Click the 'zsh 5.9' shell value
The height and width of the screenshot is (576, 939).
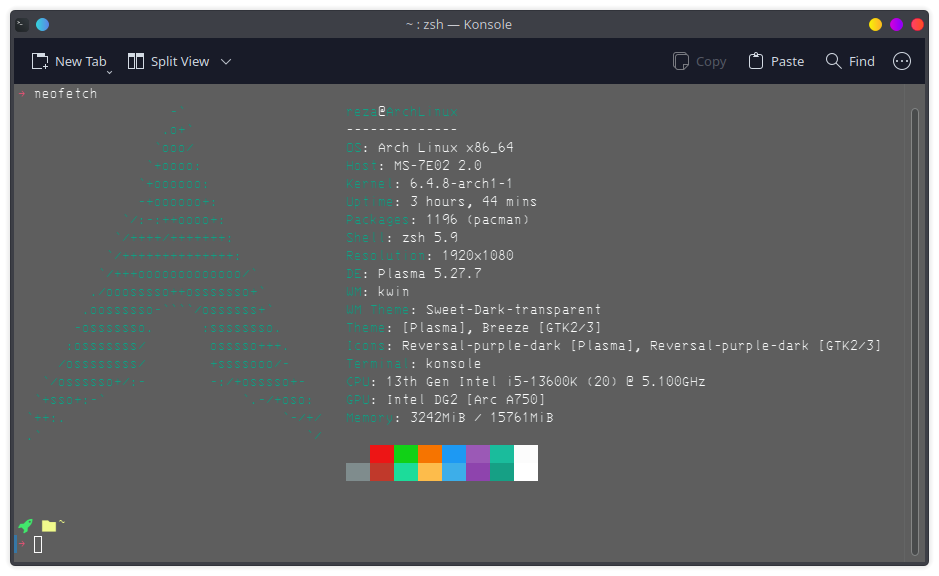[430, 238]
